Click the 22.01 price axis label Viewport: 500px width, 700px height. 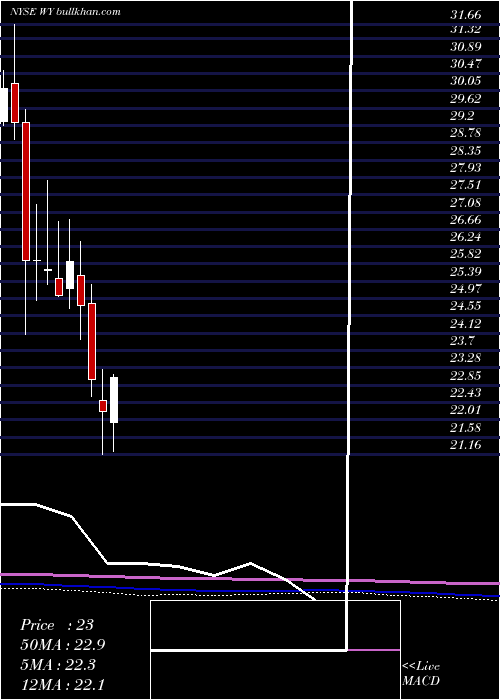pos(466,410)
